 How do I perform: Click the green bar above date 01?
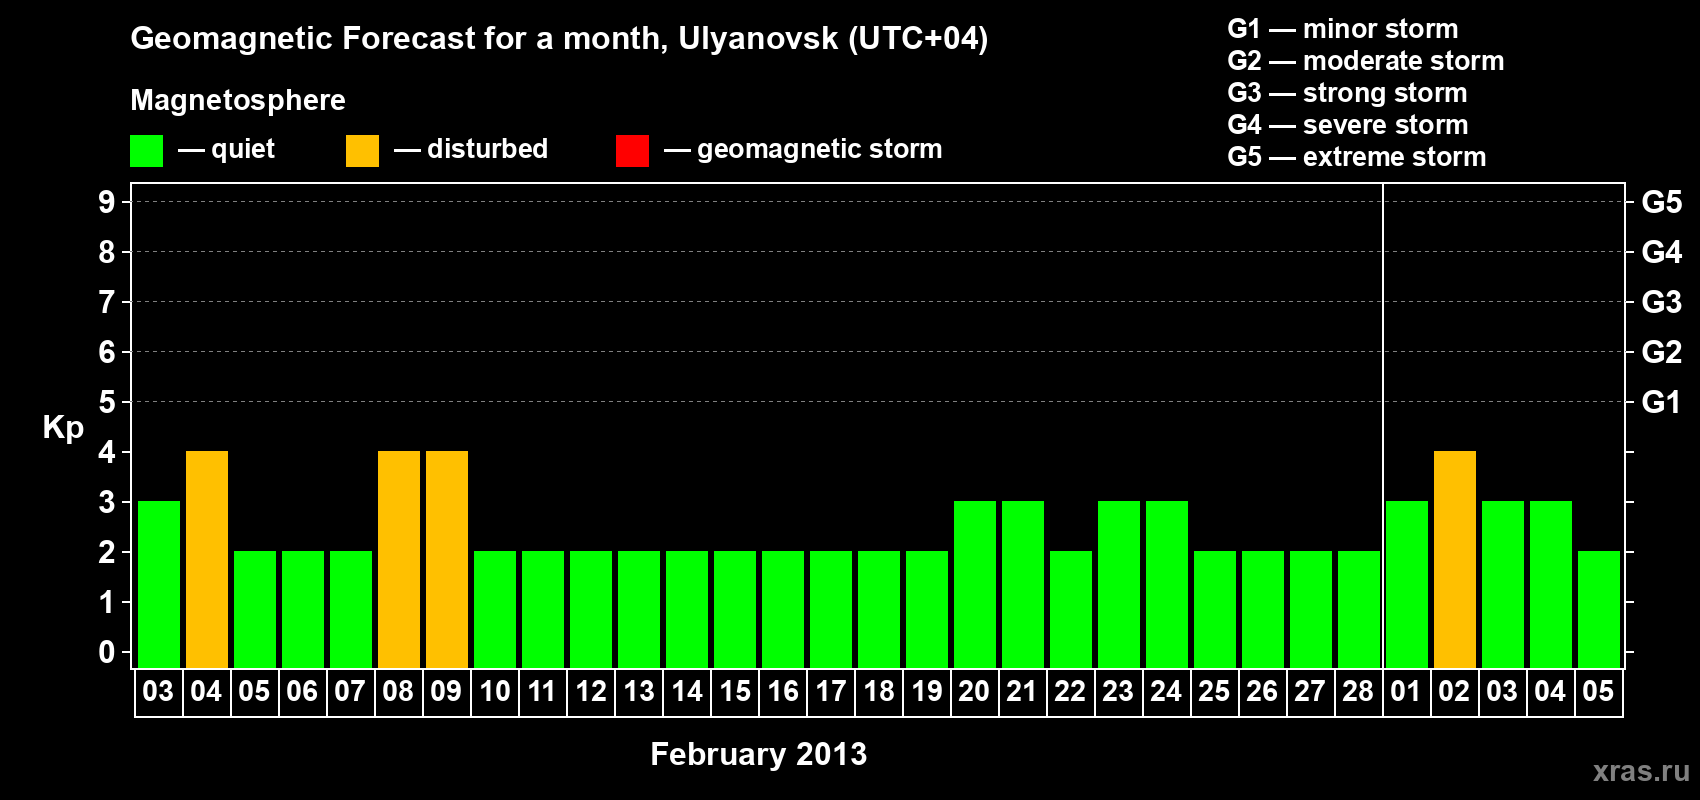point(1407,585)
